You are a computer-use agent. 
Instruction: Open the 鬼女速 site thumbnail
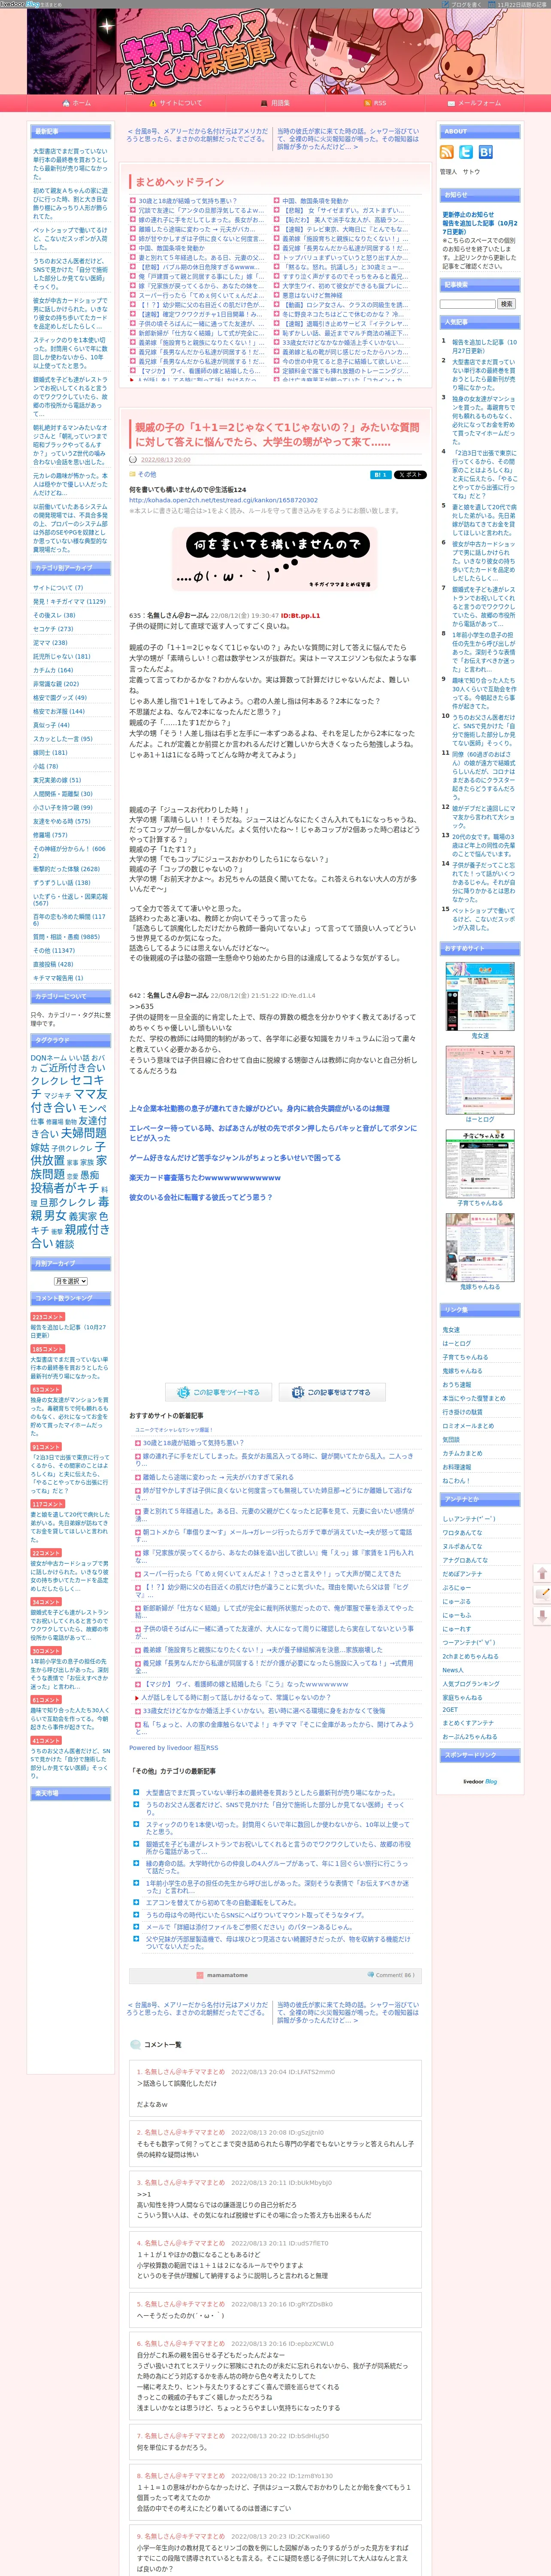tap(480, 996)
